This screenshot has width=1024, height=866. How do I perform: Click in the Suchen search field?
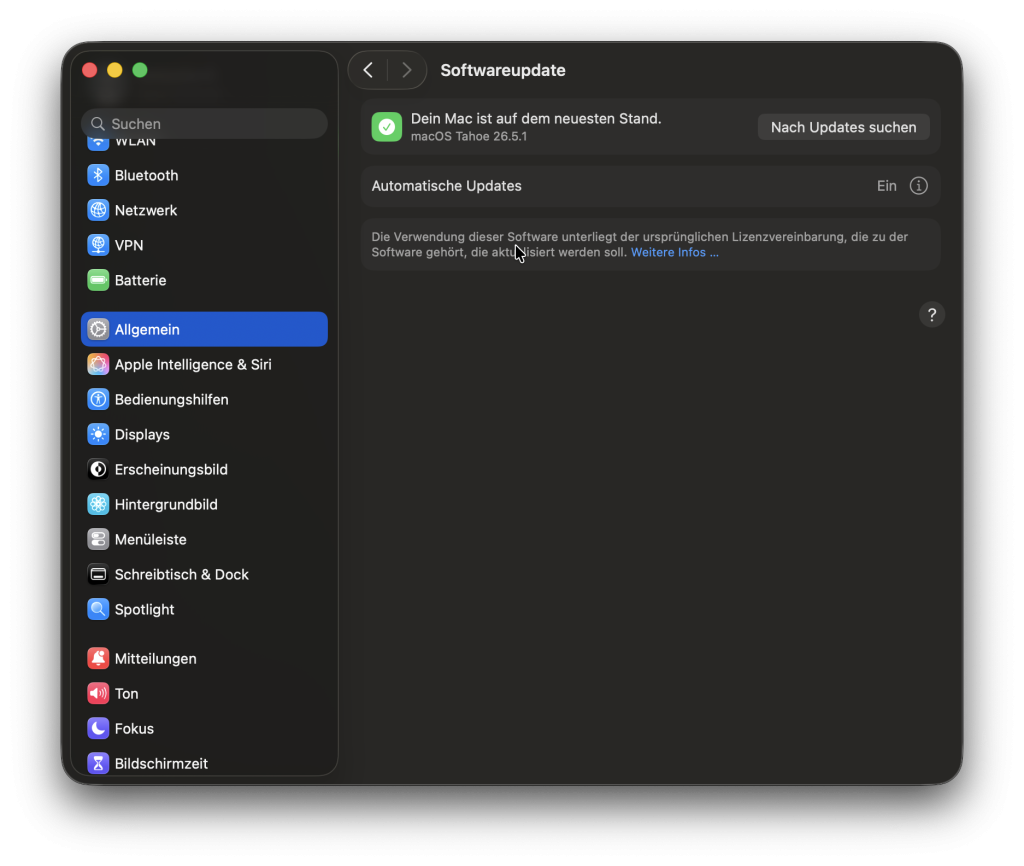(204, 123)
